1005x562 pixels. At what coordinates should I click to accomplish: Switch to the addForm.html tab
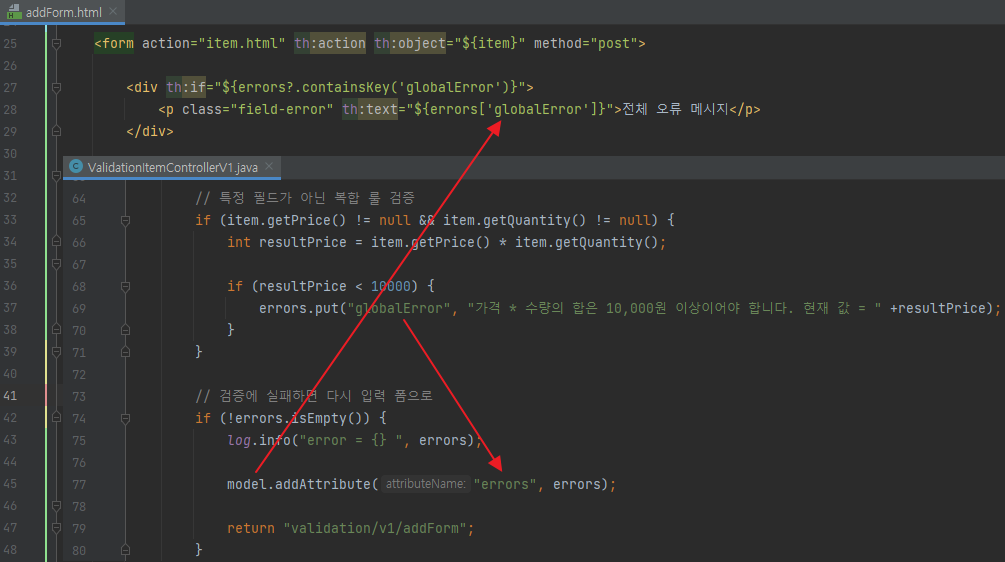click(62, 12)
